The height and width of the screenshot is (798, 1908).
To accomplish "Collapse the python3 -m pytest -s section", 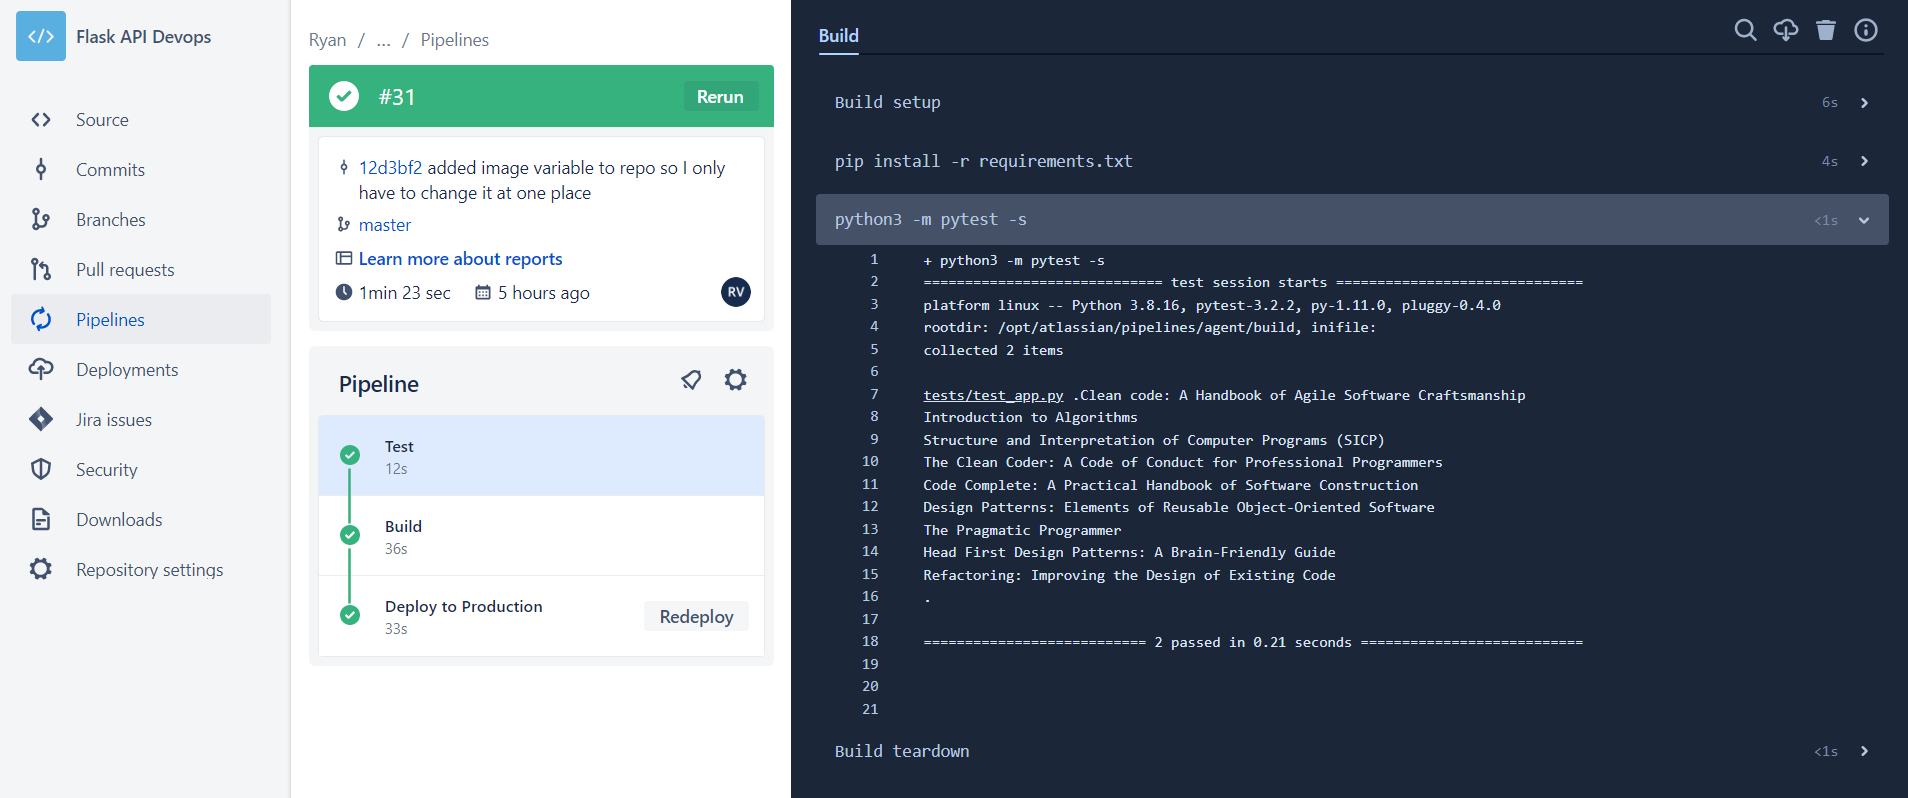I will (1864, 220).
